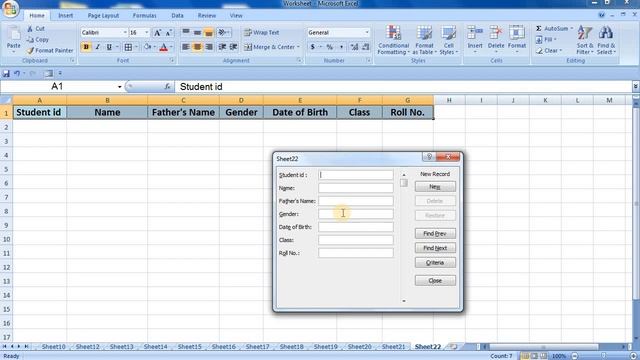Toggle Bold formatting
The image size is (640, 360).
point(86,47)
